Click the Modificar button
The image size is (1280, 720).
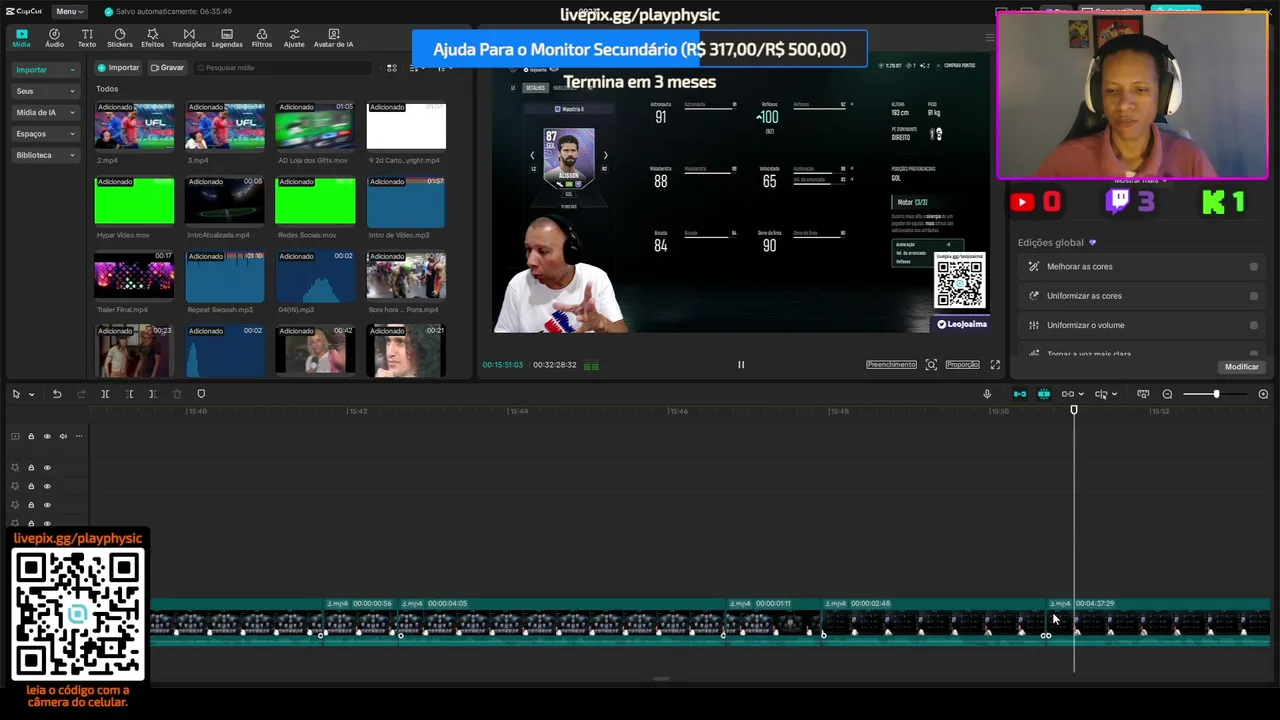[x=1242, y=367]
